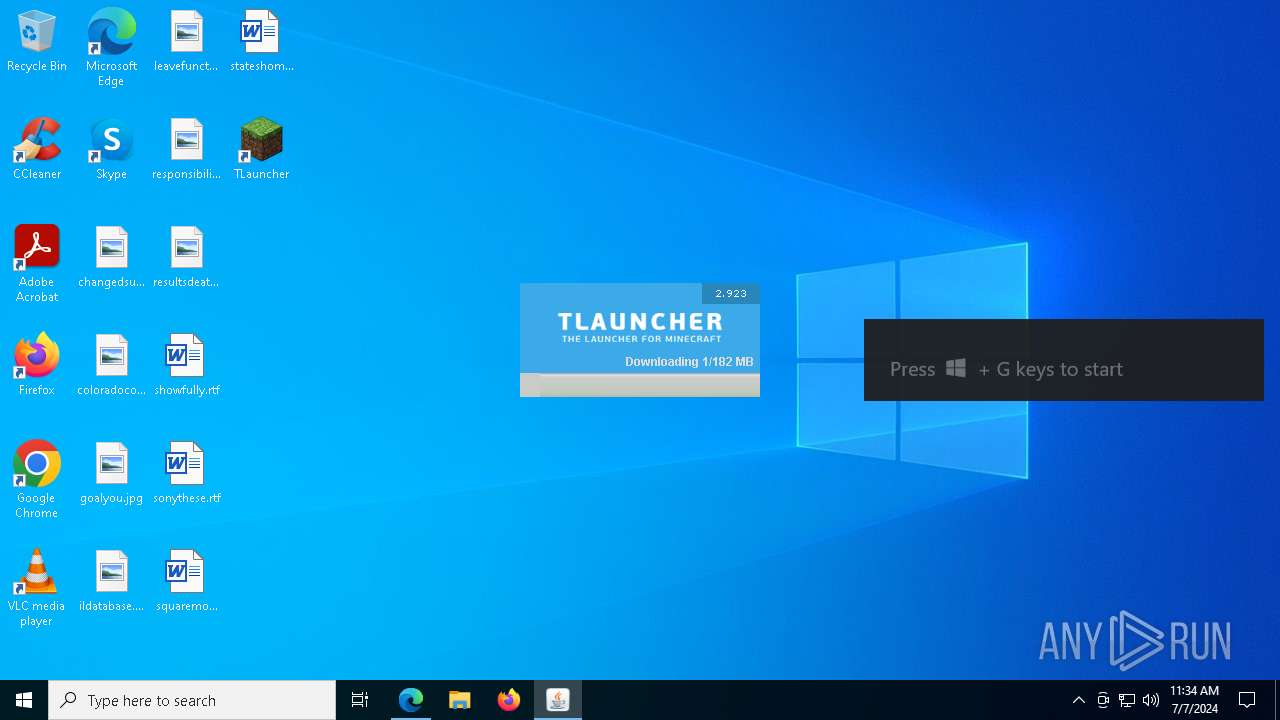Click the Press Win + G notification
Screen dimensions: 1280x720
click(x=1064, y=360)
